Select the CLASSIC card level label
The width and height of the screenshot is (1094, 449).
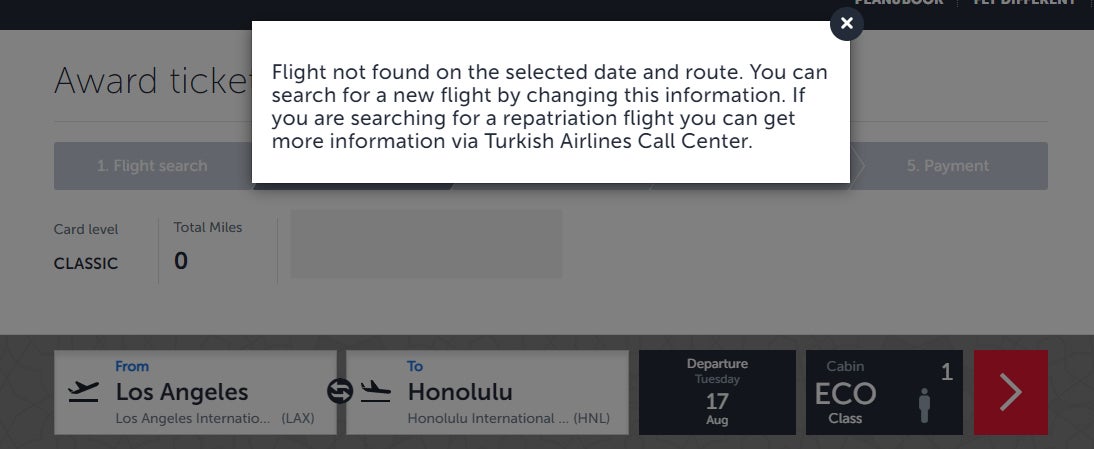[86, 264]
